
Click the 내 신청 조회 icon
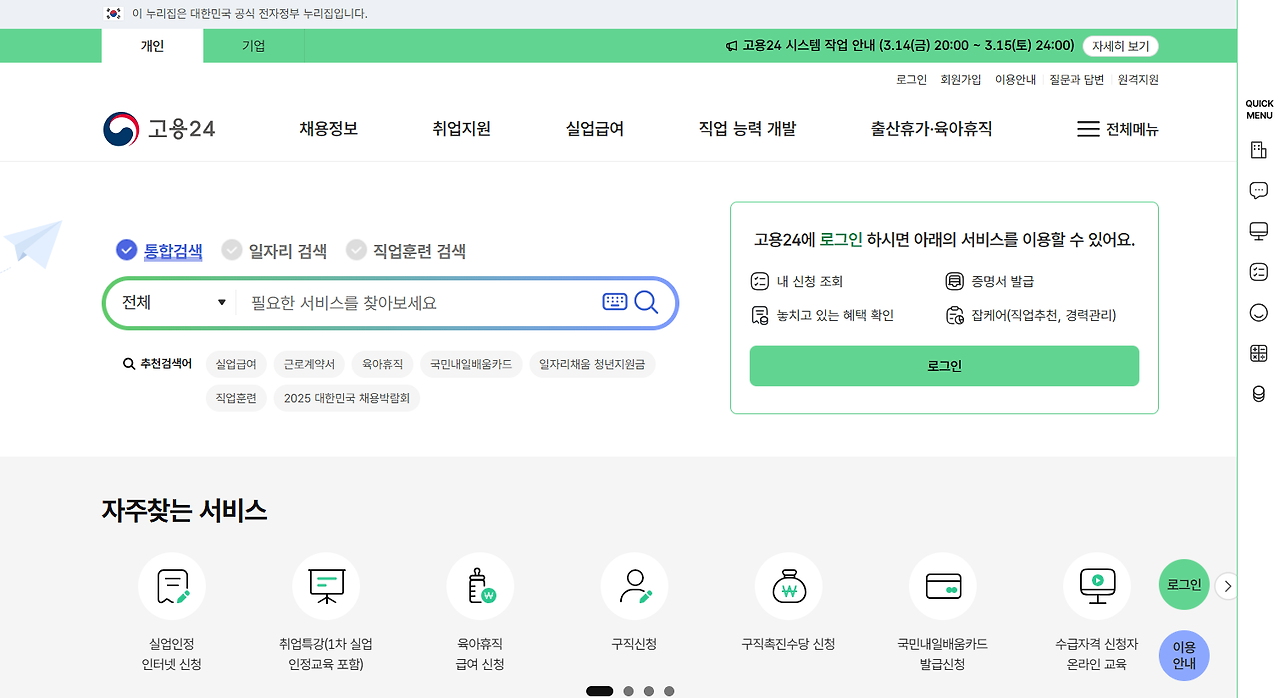coord(759,282)
